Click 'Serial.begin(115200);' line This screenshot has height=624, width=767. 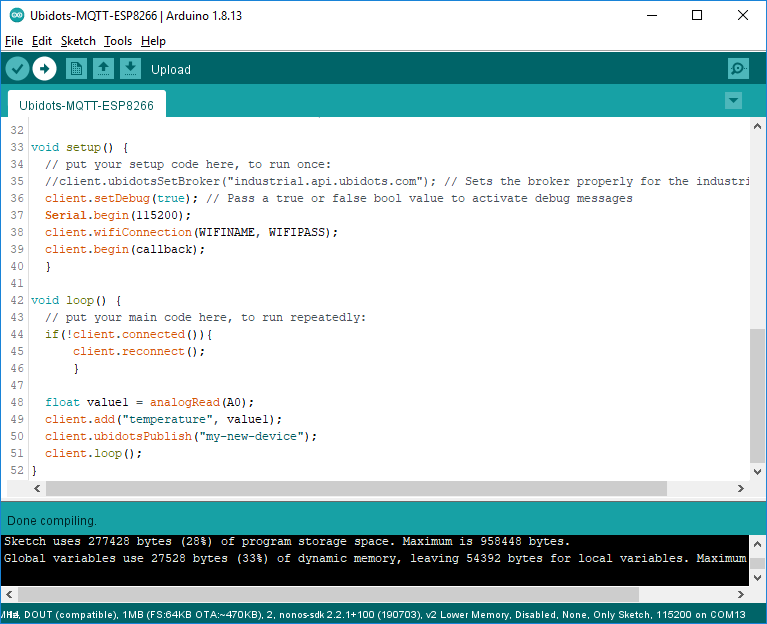(x=118, y=215)
